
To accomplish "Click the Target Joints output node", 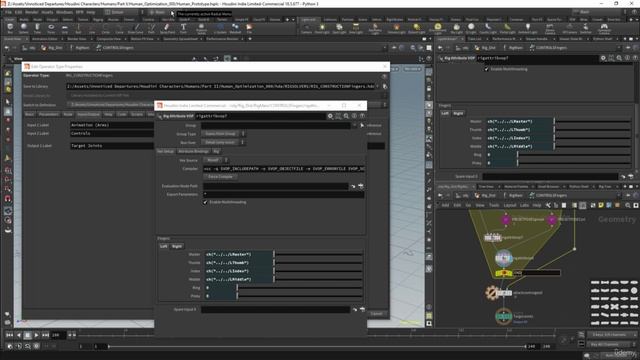I will point(504,316).
